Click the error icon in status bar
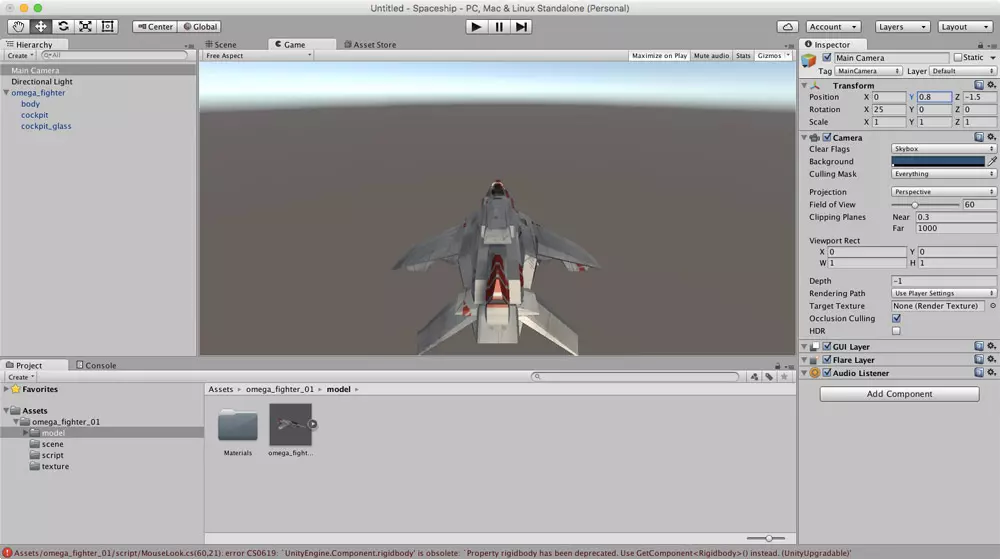The image size is (1000, 559). 7,553
